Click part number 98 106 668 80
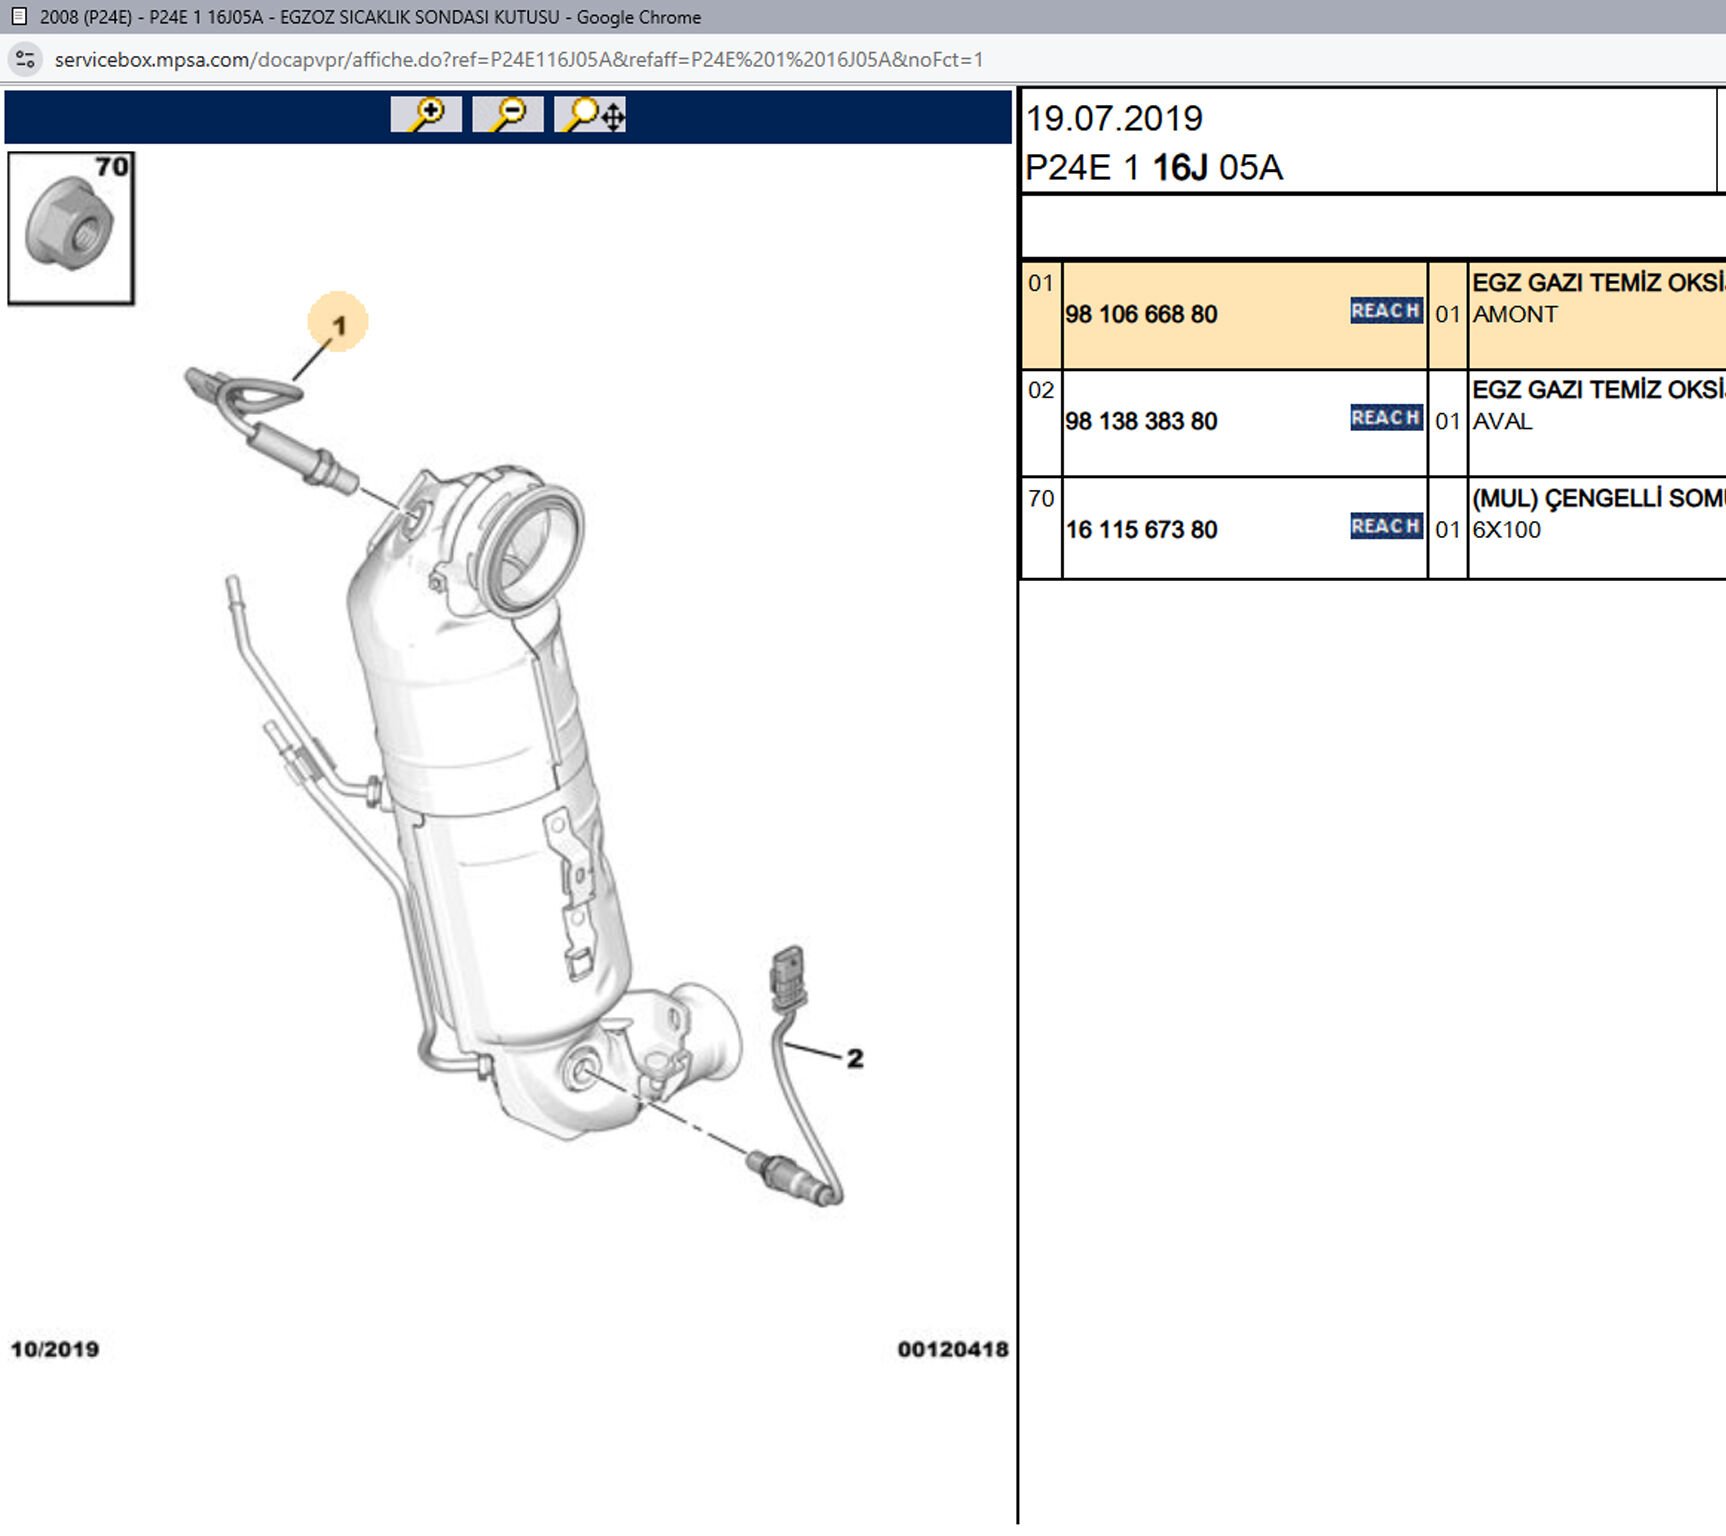 (1141, 315)
